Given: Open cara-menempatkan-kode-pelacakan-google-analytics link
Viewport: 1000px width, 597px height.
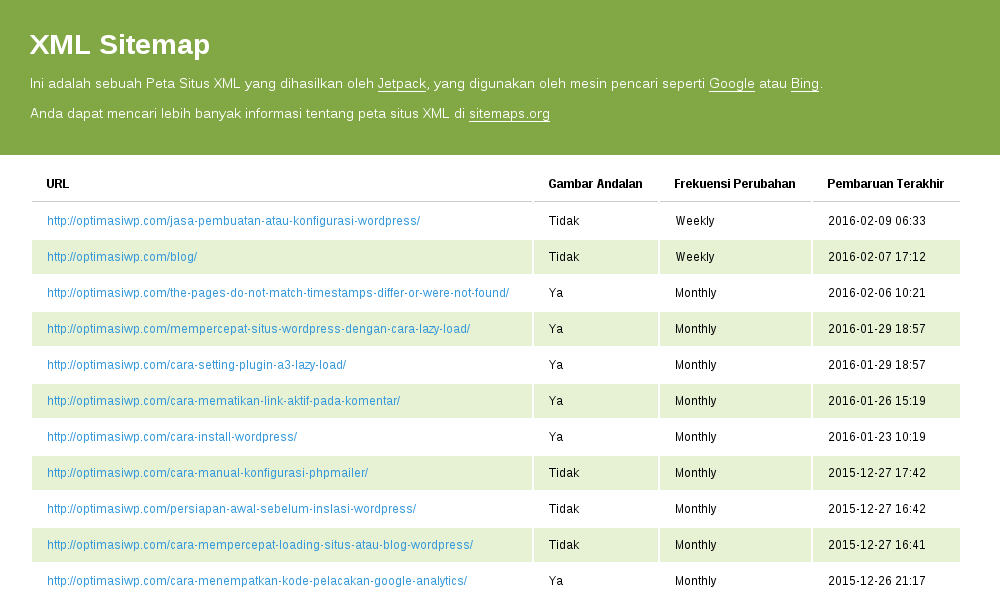Looking at the screenshot, I should pos(257,581).
